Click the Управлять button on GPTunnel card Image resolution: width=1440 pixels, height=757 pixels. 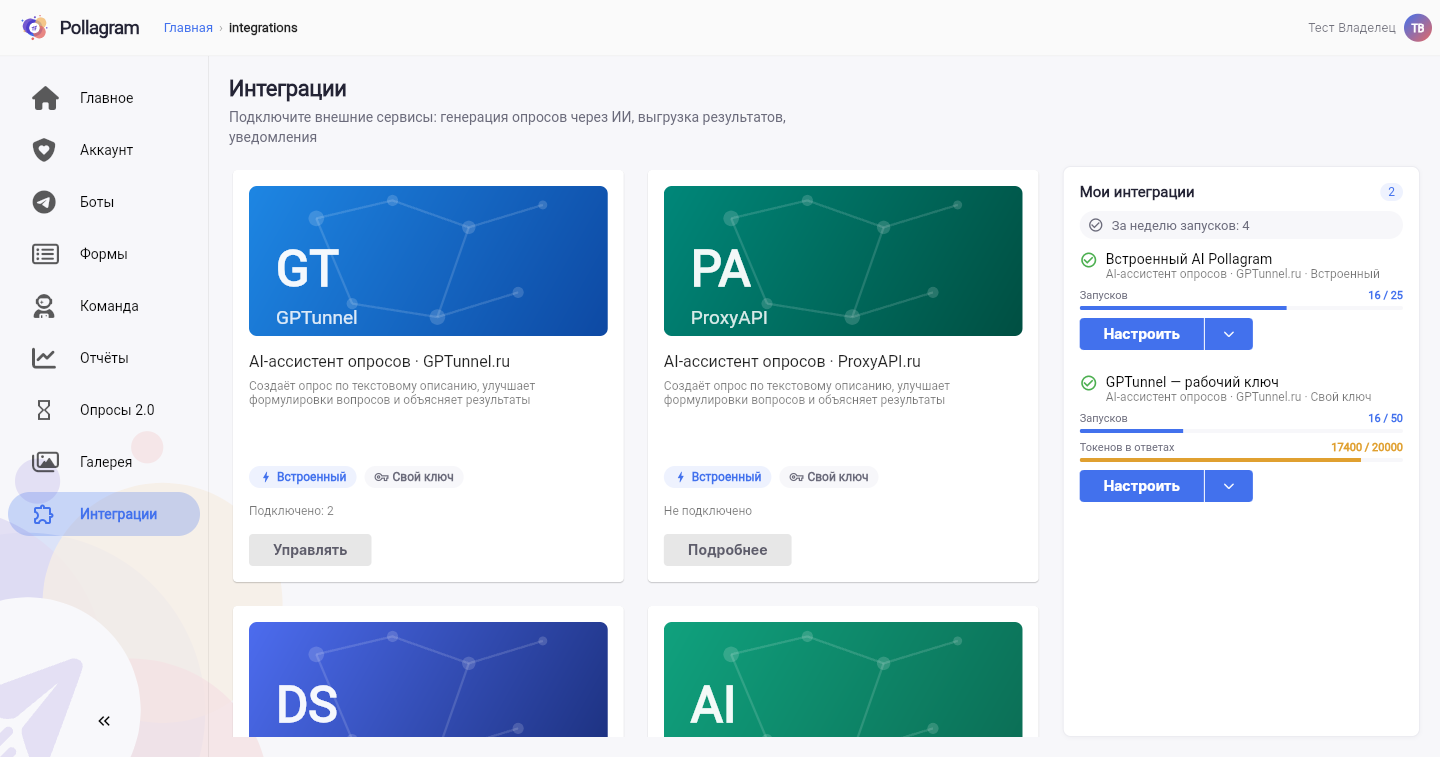(310, 550)
